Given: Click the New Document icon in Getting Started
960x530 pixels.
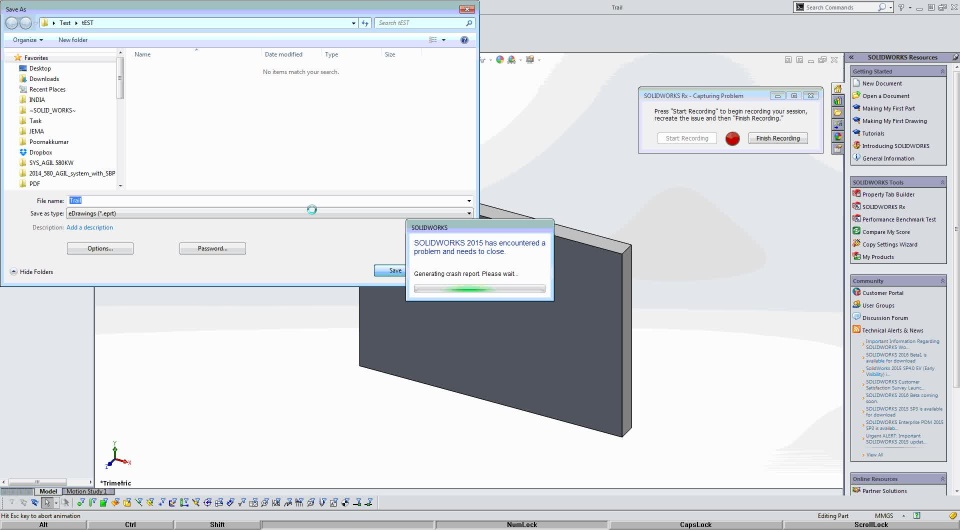Looking at the screenshot, I should [x=857, y=83].
